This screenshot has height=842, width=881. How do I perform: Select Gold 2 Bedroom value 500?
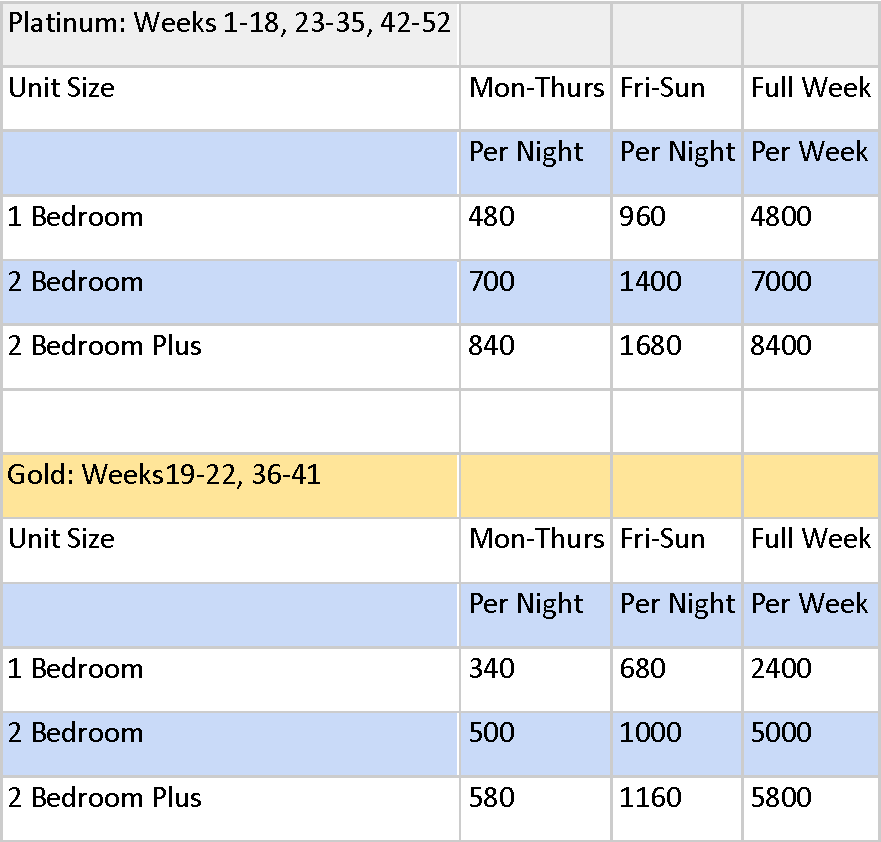(x=535, y=744)
